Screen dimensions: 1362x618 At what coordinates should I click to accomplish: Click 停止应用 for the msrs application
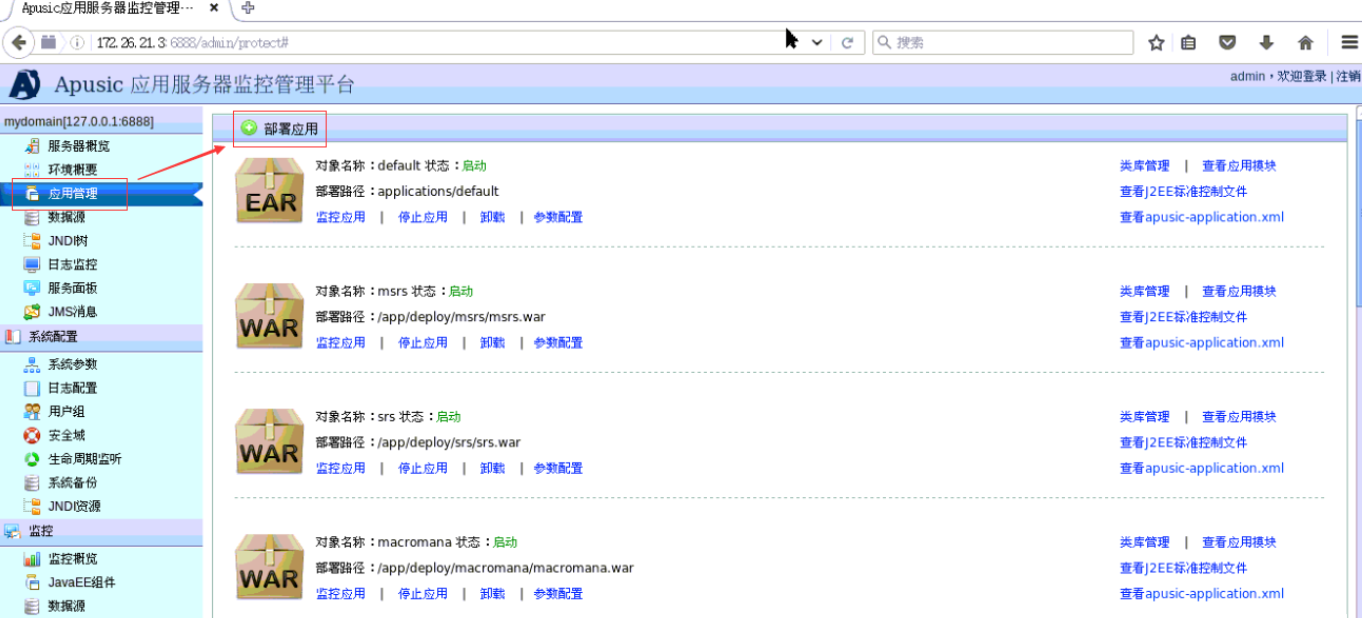click(423, 343)
